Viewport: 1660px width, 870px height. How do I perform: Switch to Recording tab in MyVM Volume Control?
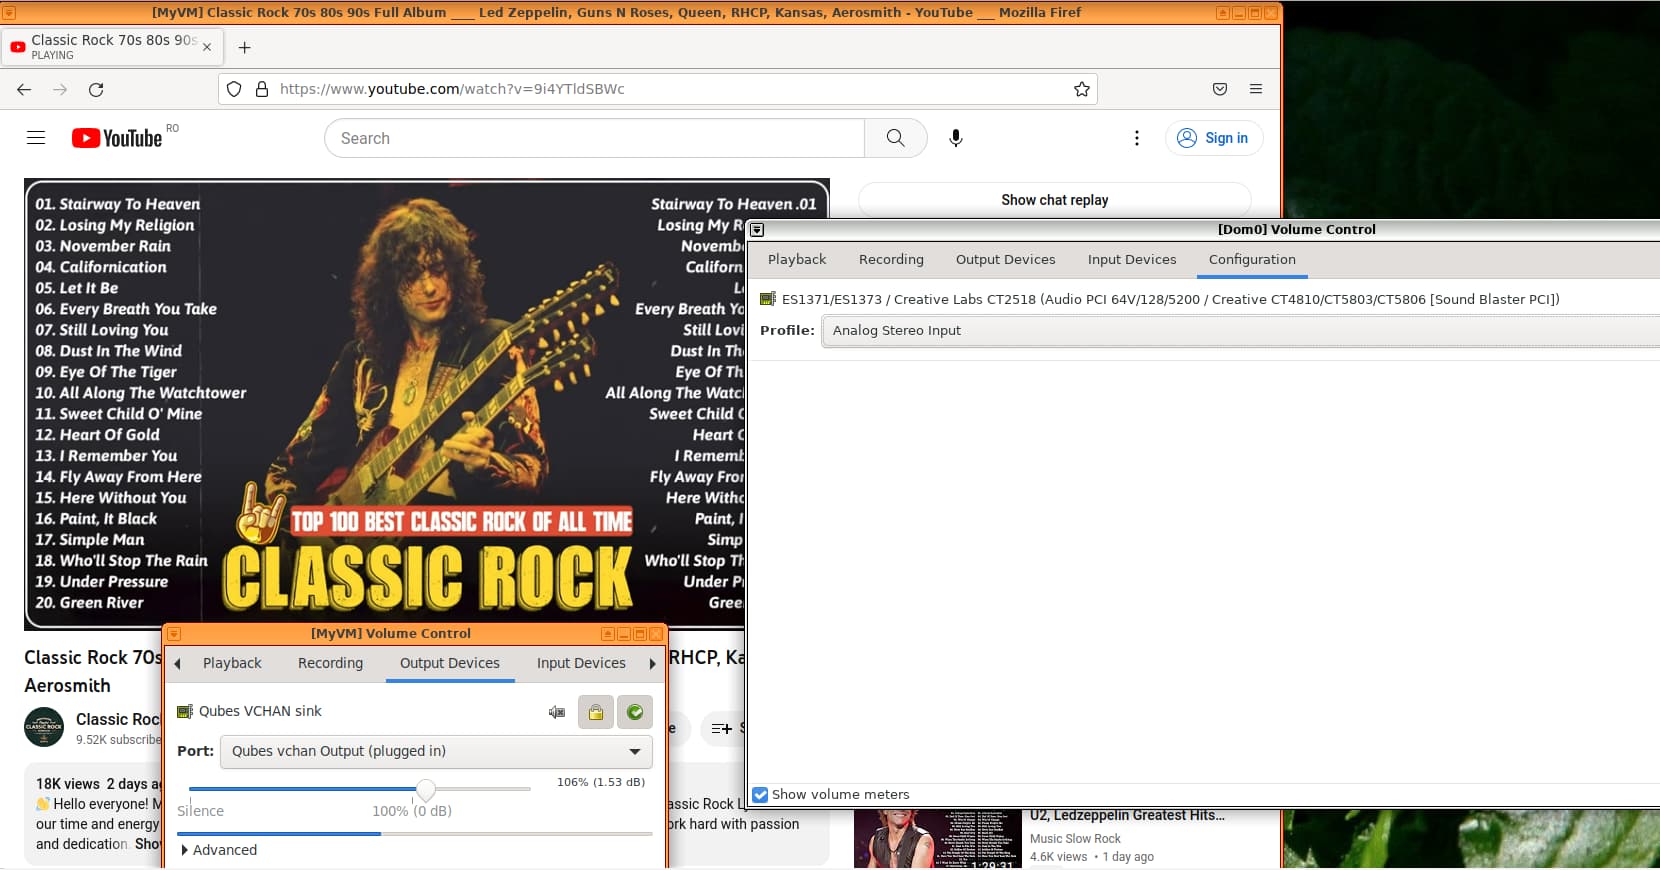pyautogui.click(x=331, y=663)
